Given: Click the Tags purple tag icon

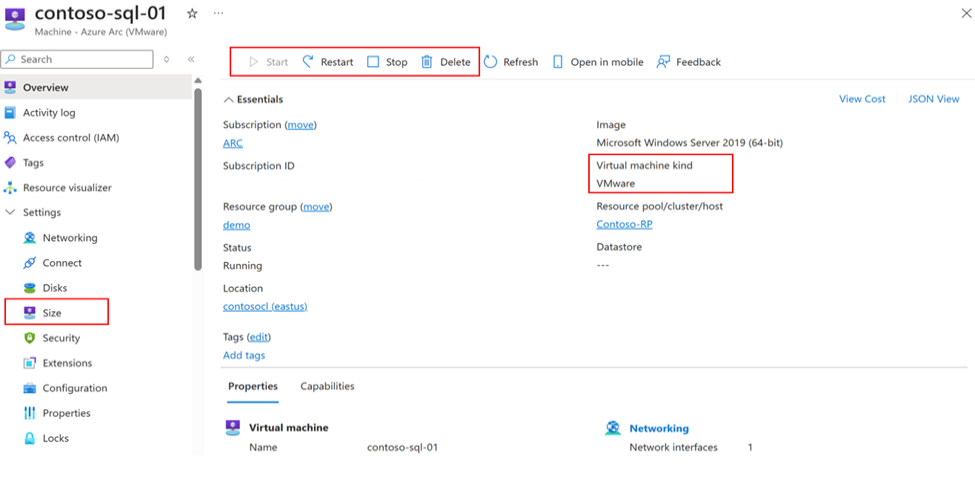Looking at the screenshot, I should [10, 163].
